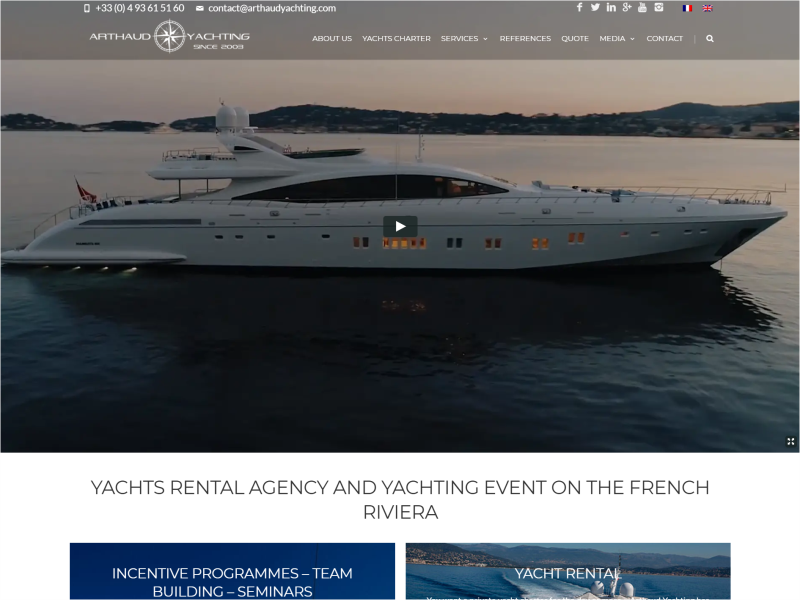Go to Yachts Charter page
Screen dimensions: 800x600
click(x=396, y=38)
